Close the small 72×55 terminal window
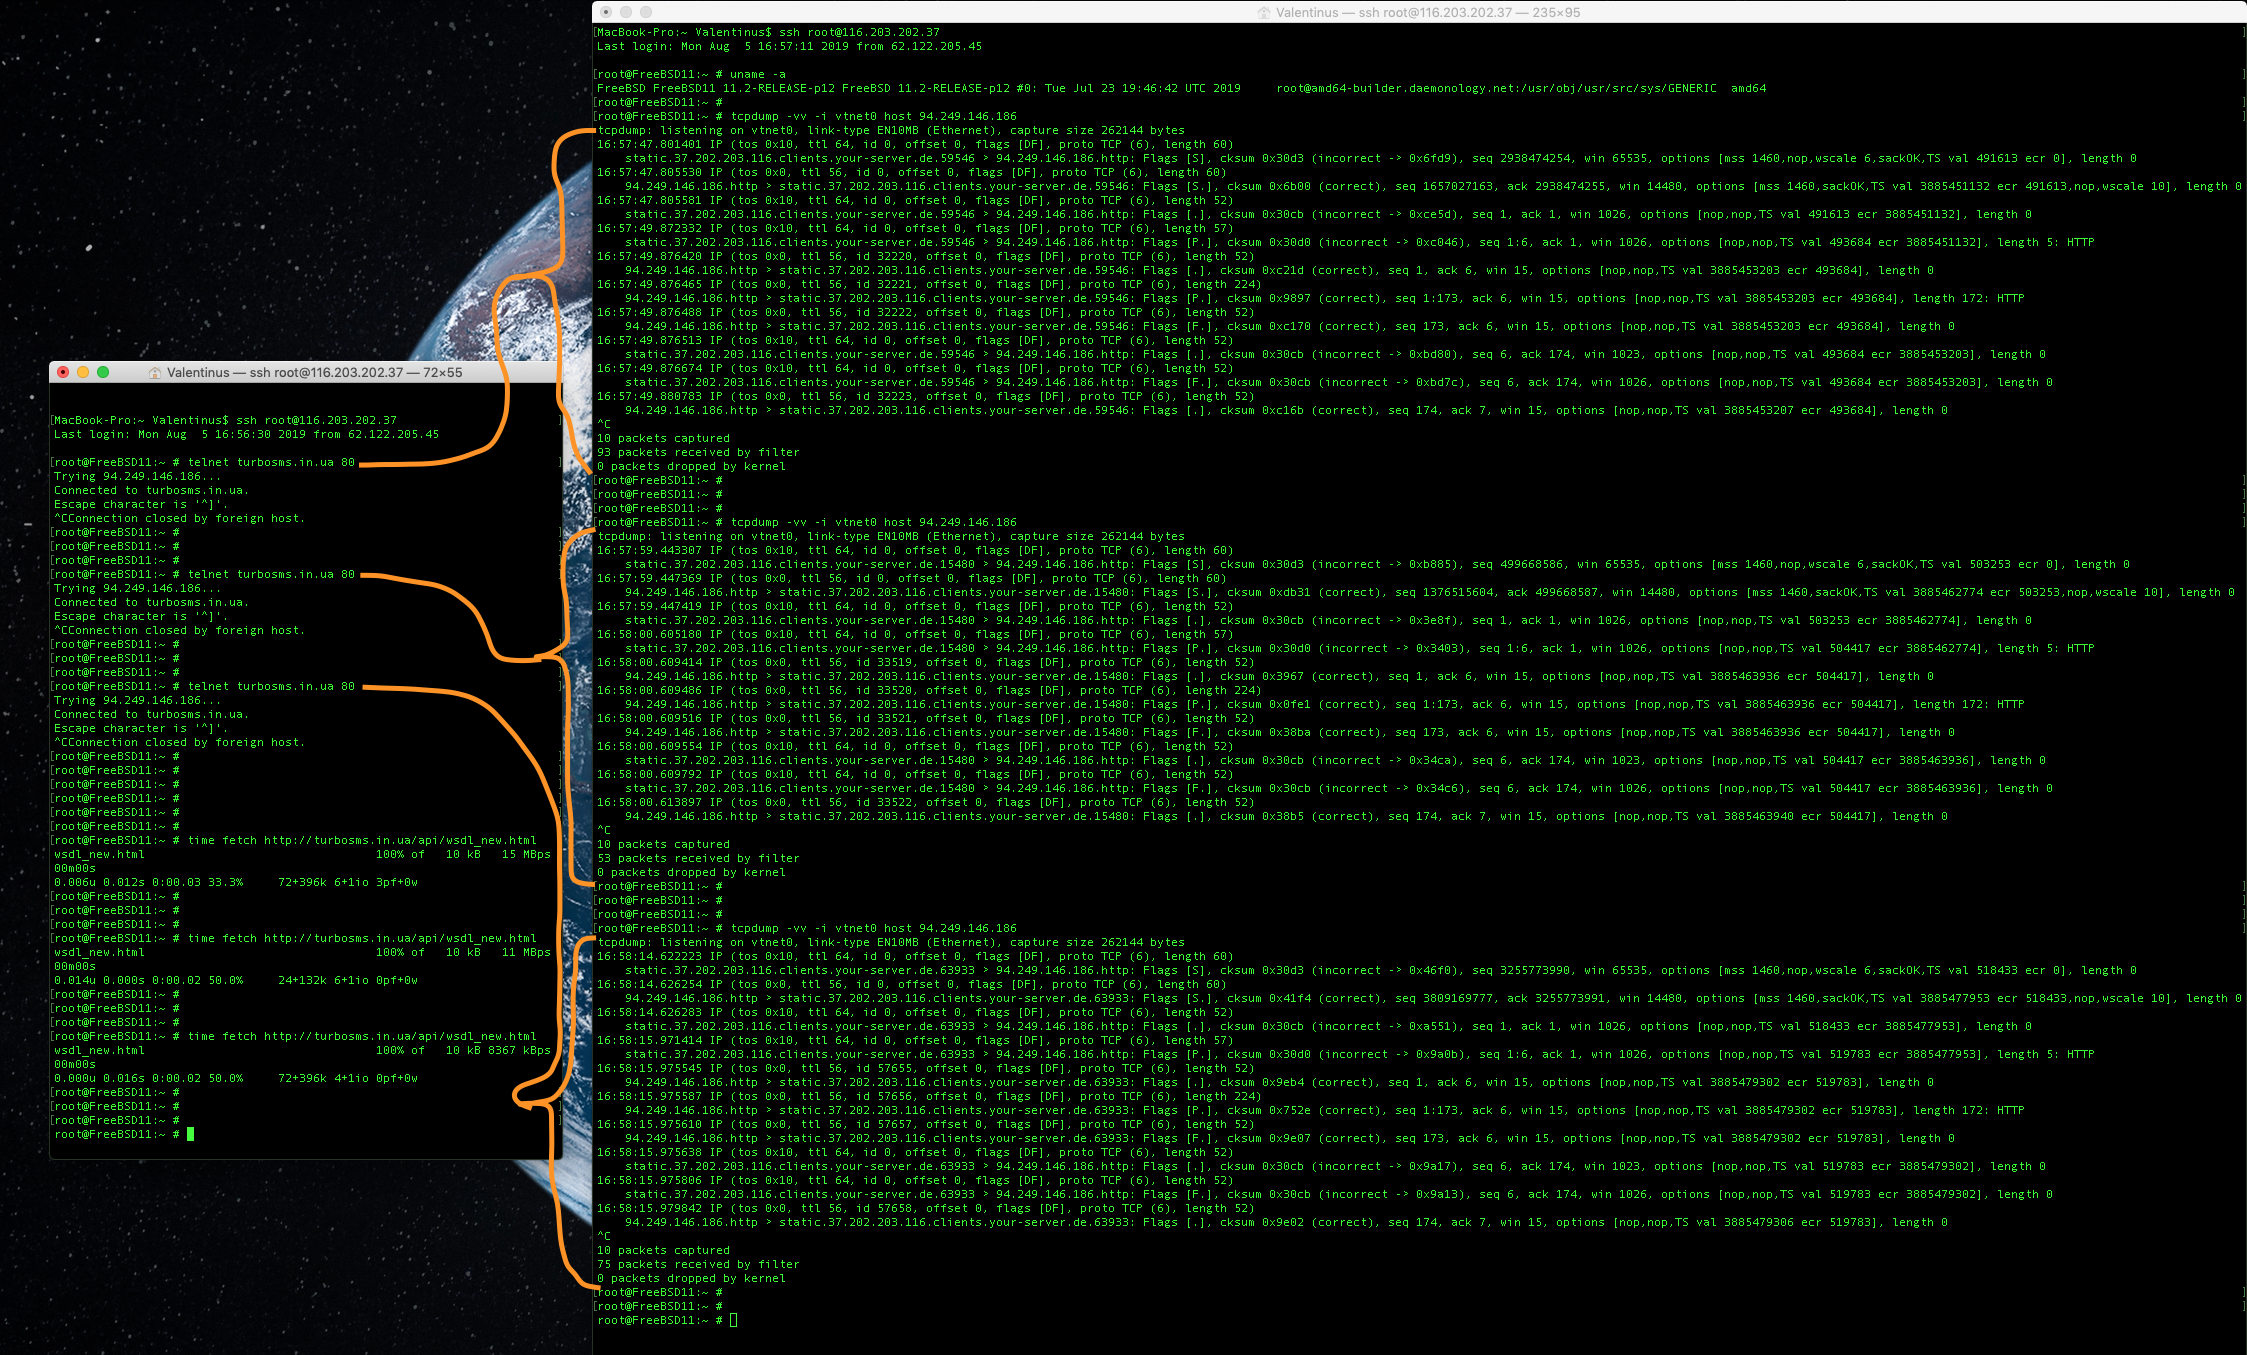 click(63, 372)
